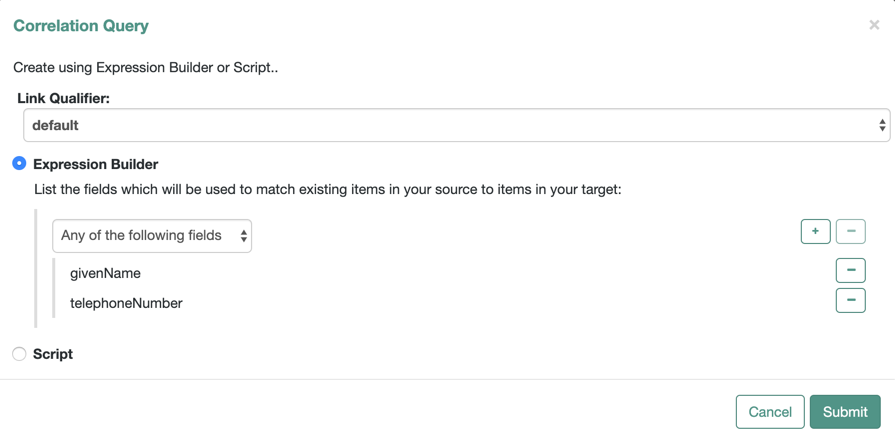Select the telephoneNumber field row

coord(126,303)
